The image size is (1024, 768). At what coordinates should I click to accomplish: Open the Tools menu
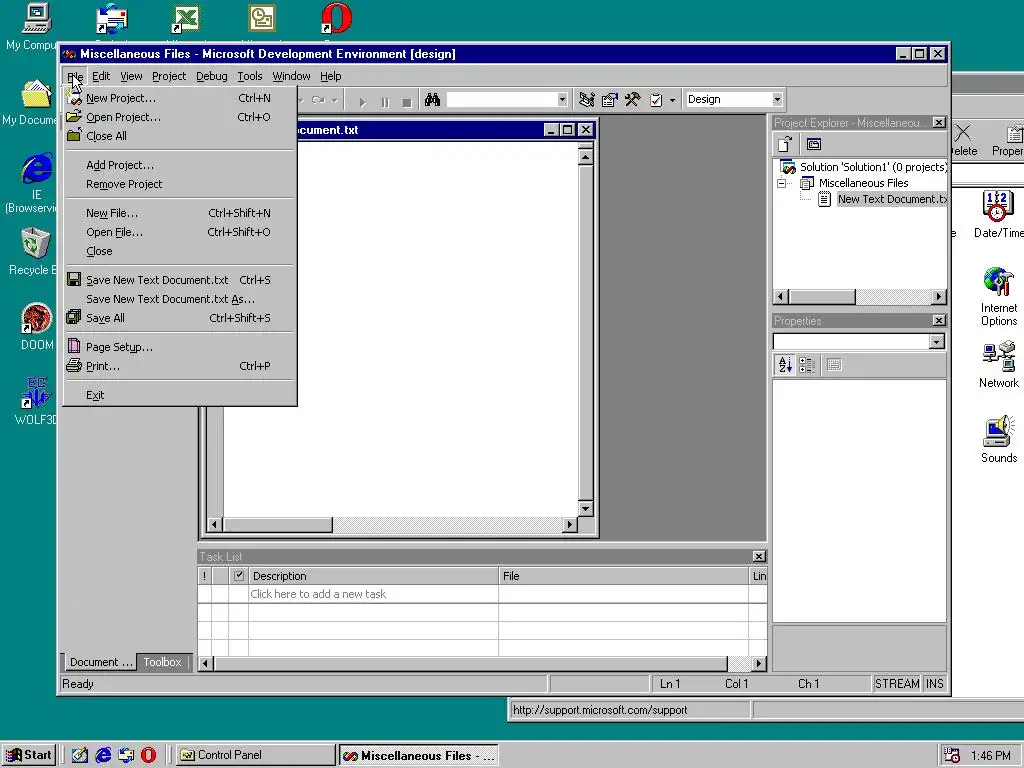pos(249,76)
